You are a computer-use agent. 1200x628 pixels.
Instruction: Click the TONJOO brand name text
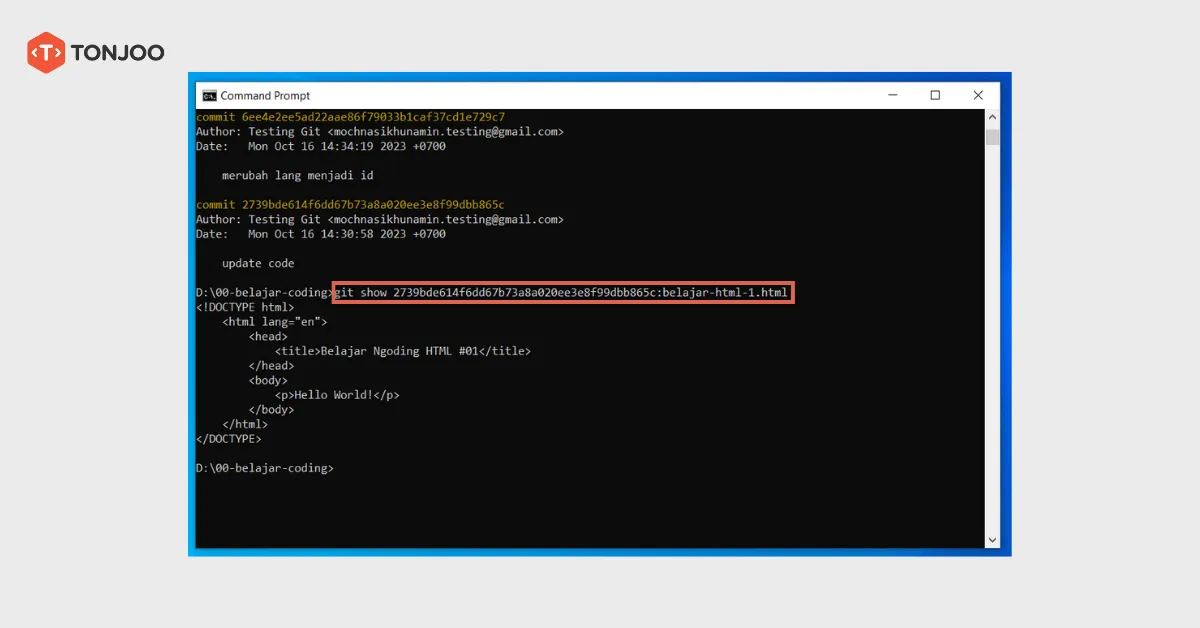117,53
